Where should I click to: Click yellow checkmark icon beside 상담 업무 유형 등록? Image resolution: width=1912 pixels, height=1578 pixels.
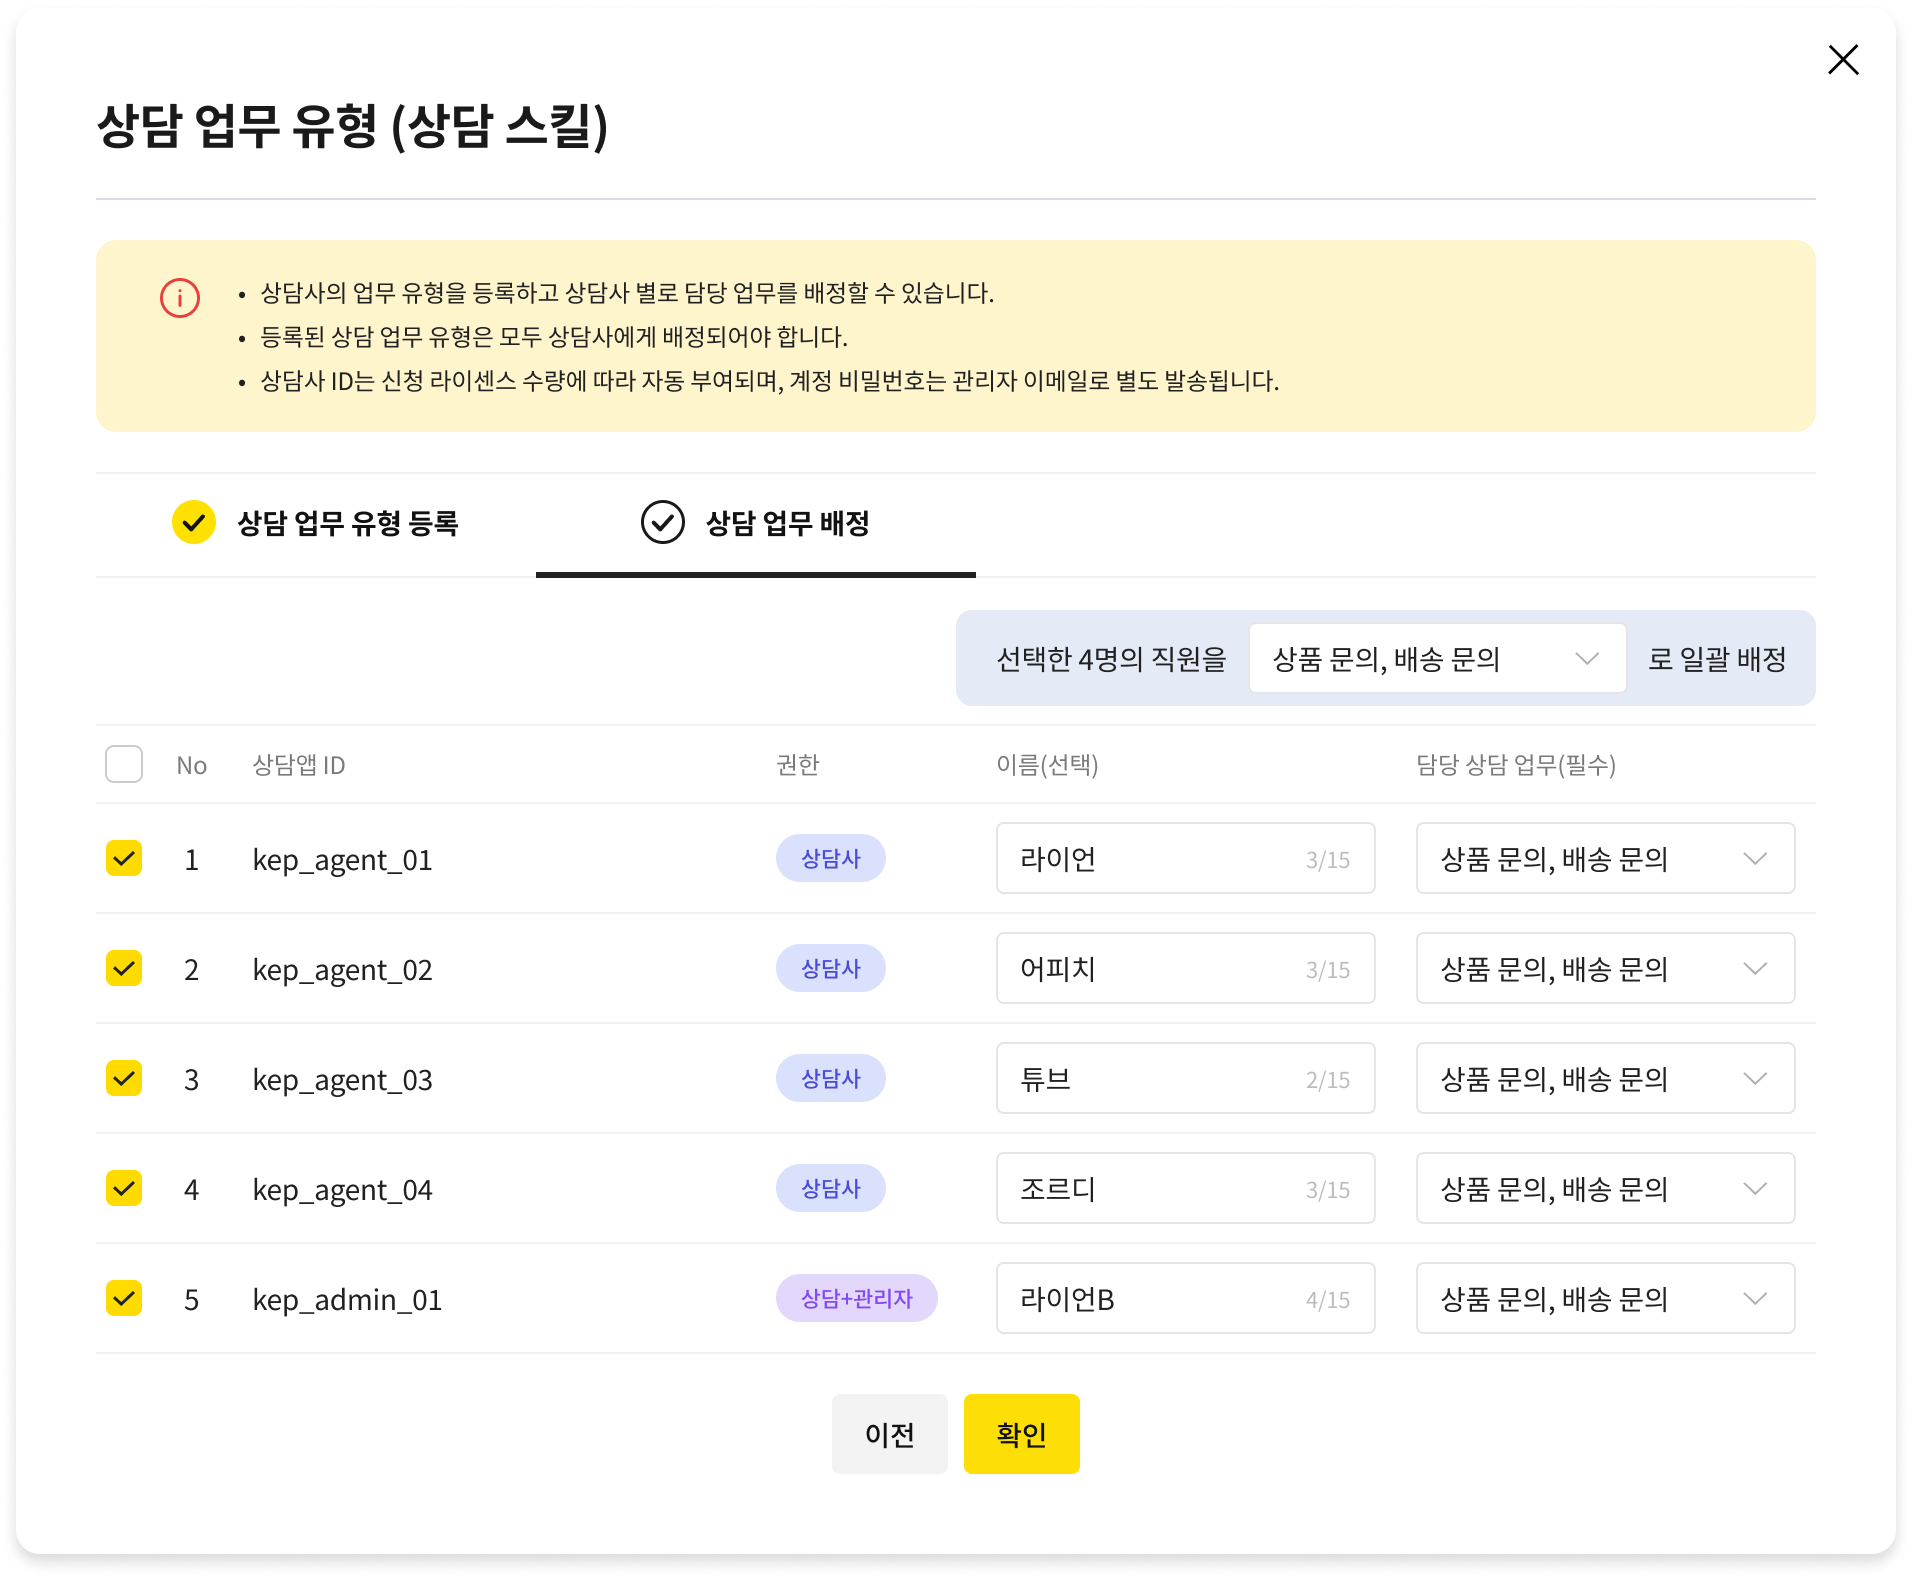click(x=194, y=522)
